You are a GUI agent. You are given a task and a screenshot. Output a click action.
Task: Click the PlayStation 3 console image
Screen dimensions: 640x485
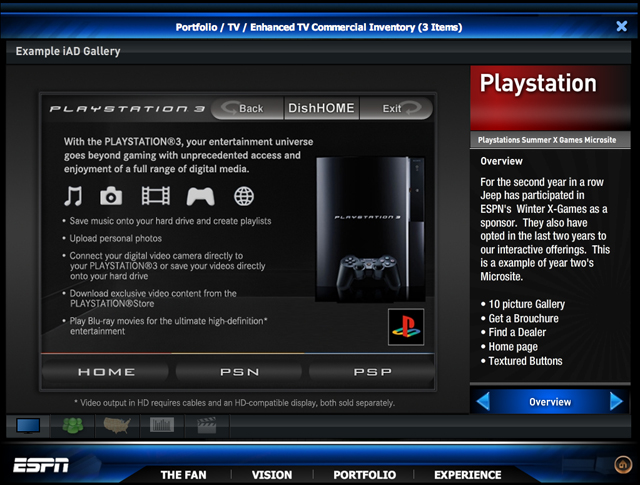tap(371, 229)
